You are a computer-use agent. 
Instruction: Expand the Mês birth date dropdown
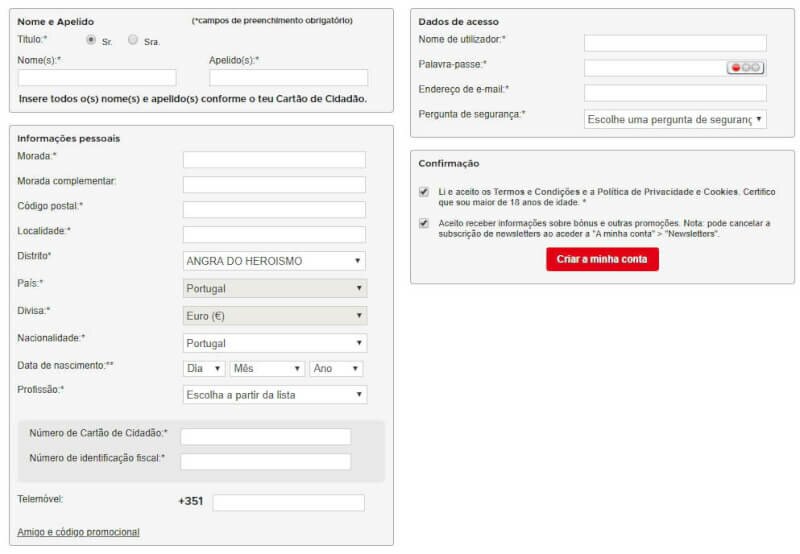266,369
